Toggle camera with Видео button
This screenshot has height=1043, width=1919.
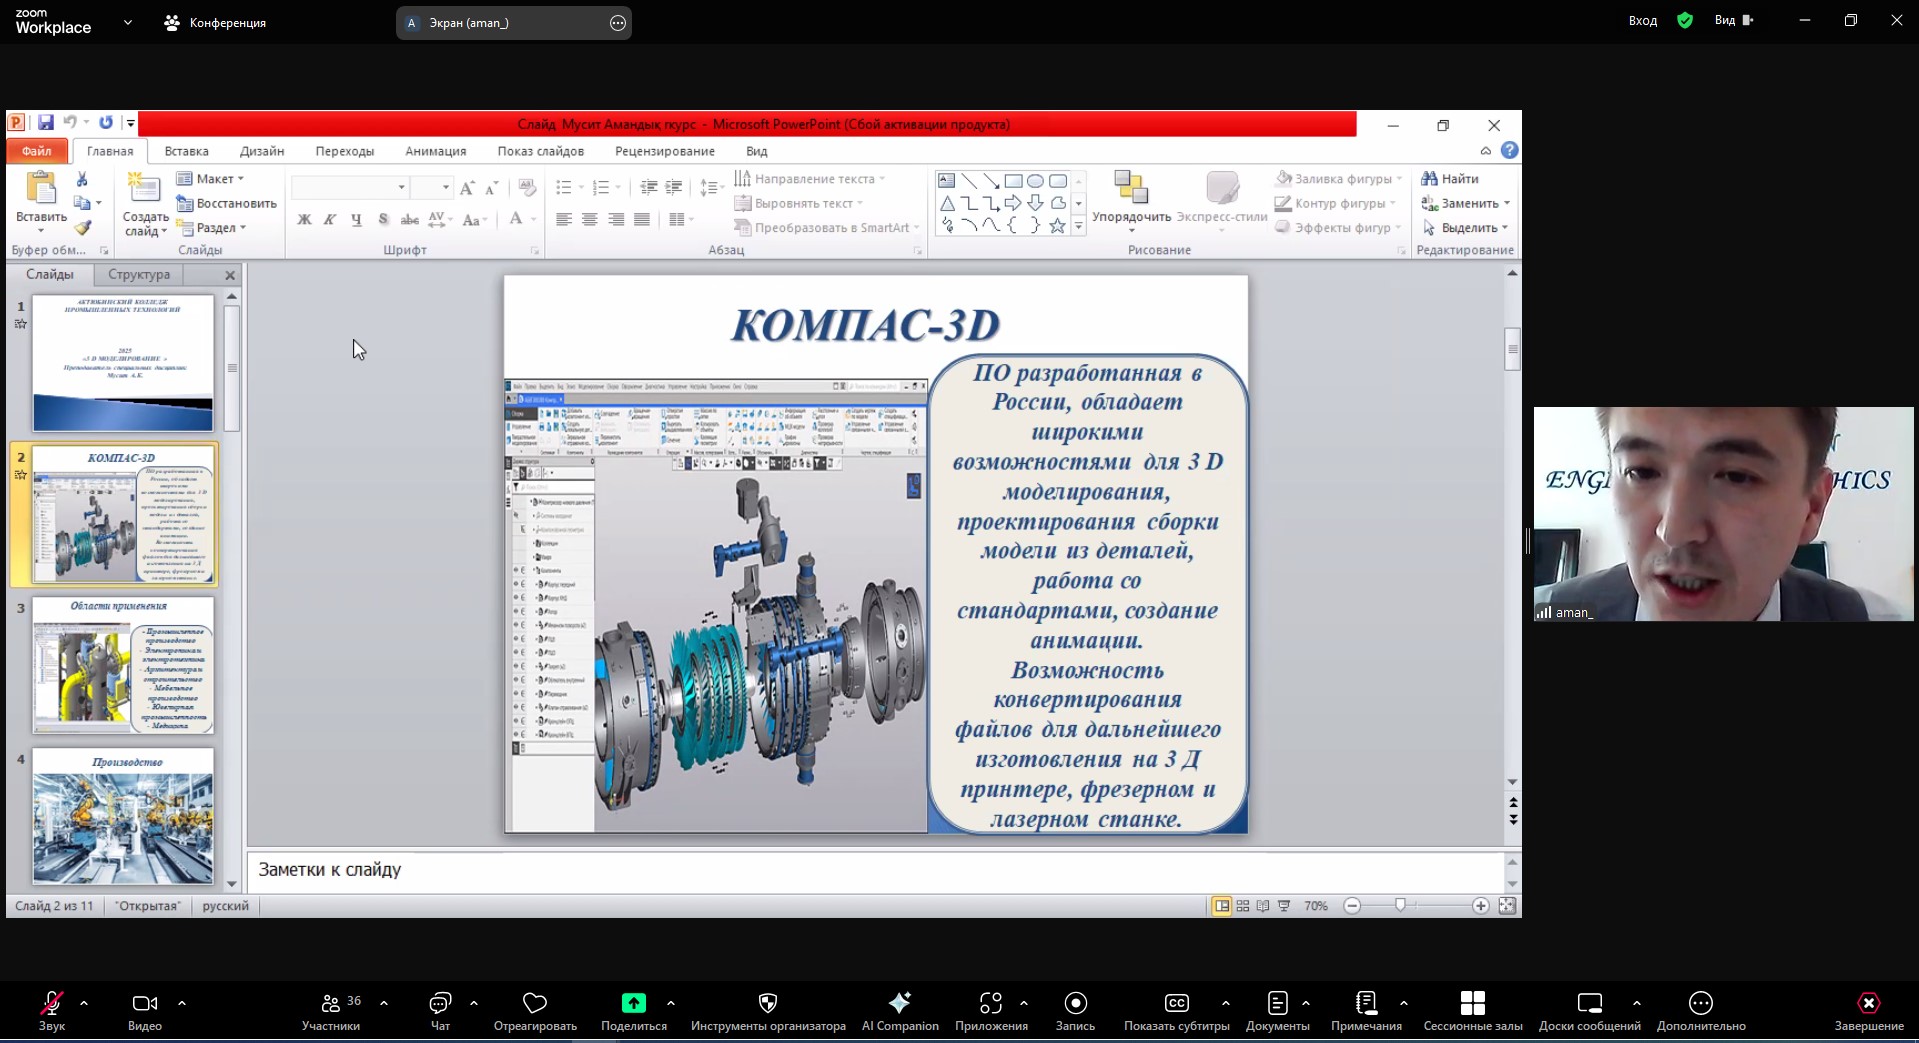pyautogui.click(x=145, y=1003)
